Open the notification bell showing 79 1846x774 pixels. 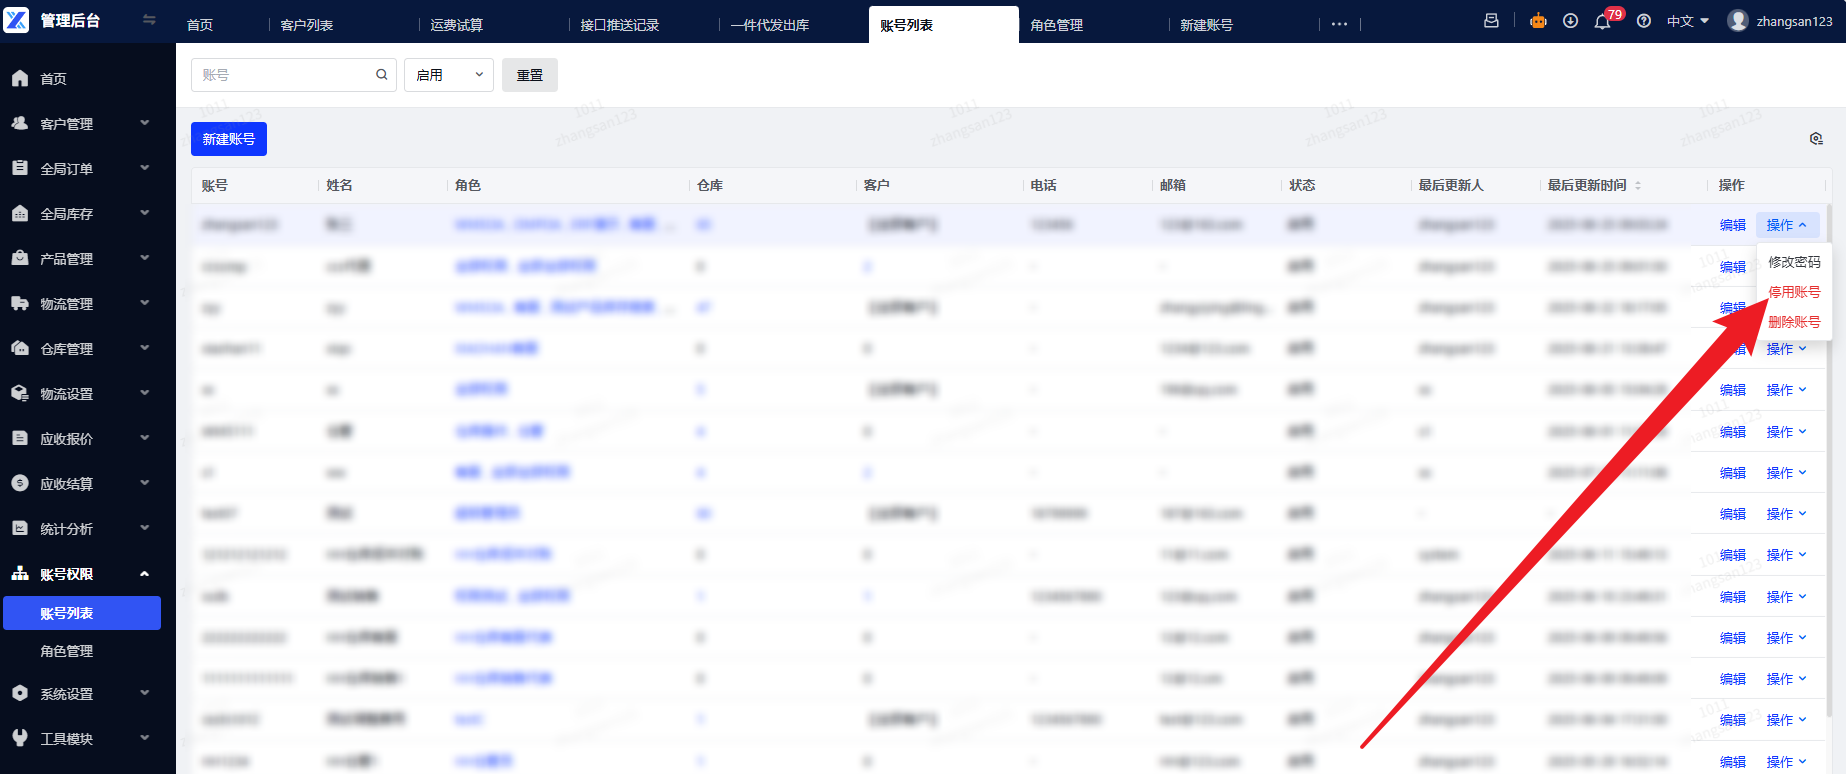[1602, 21]
